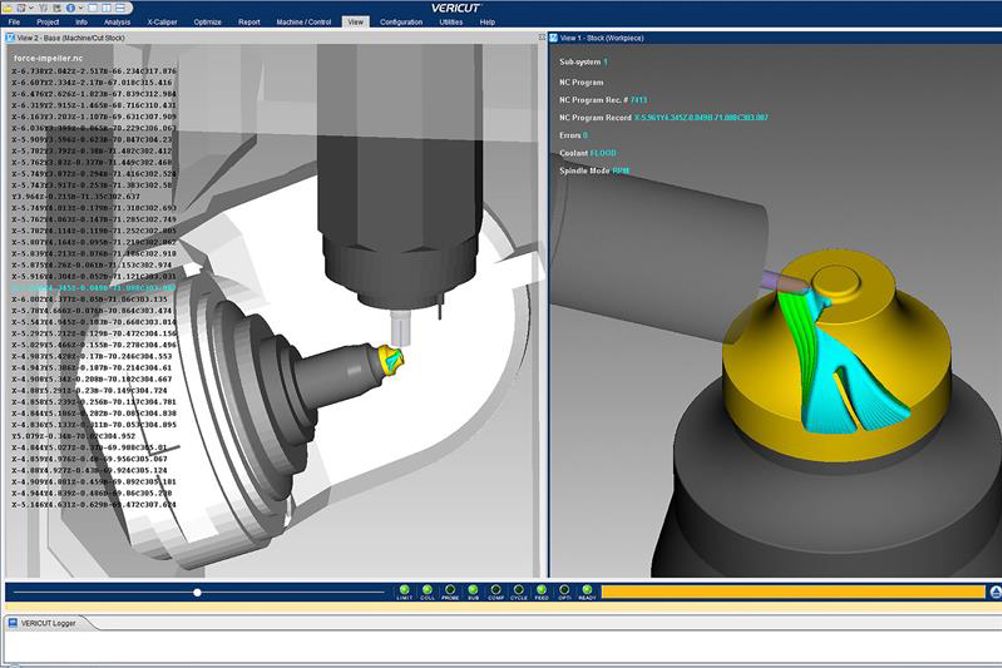Open the dropdown arrow next to the save icon

click(x=30, y=8)
